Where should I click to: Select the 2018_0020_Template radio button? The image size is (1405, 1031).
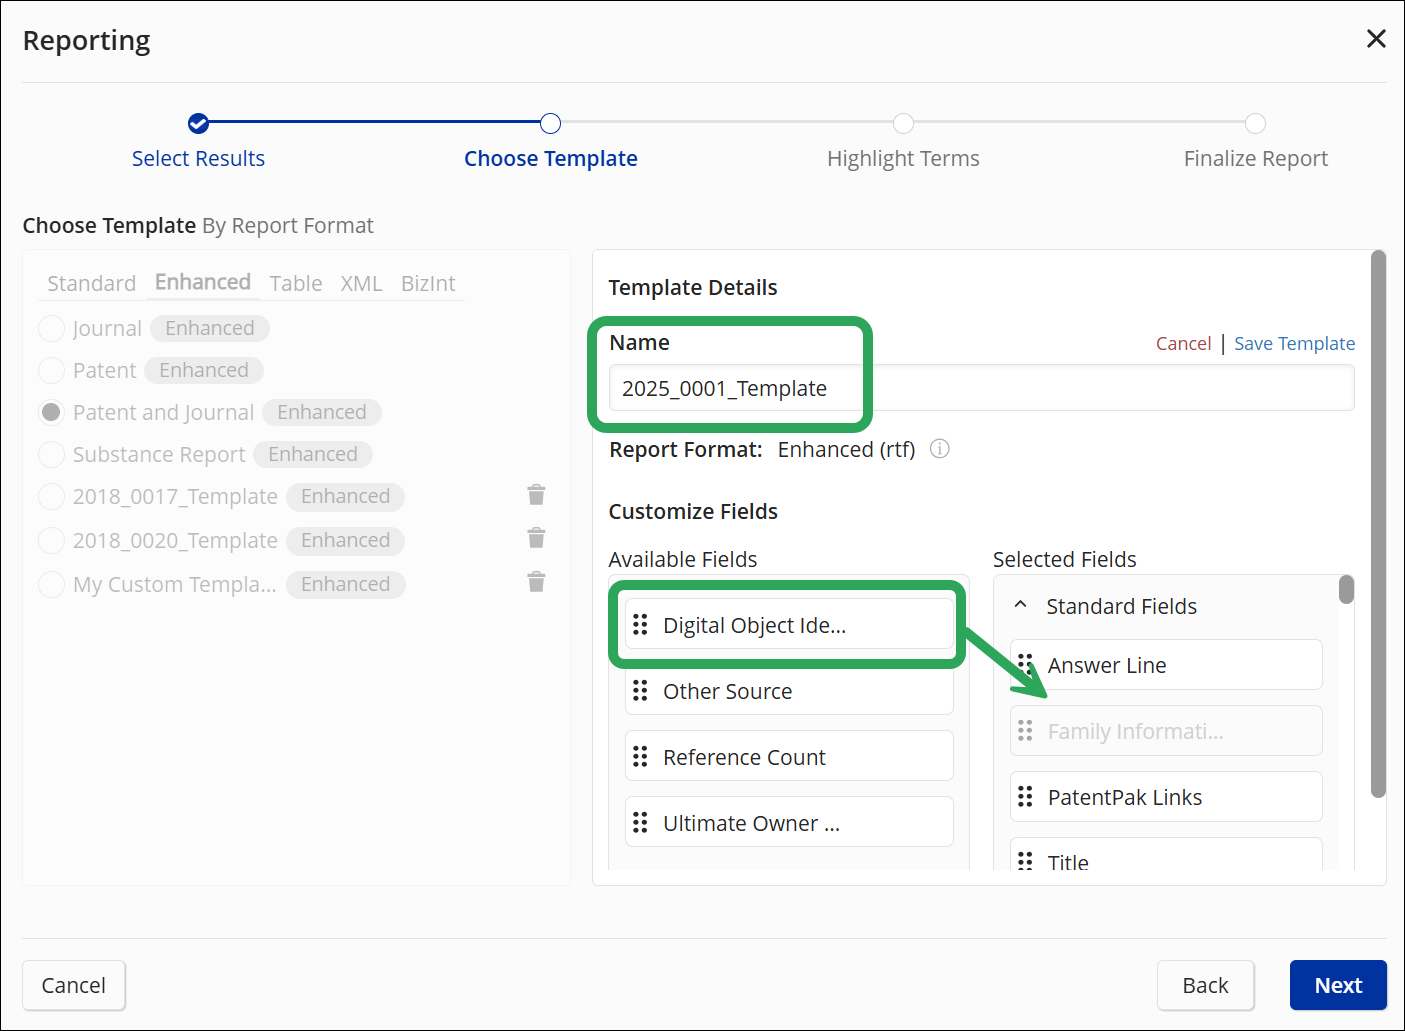point(51,540)
